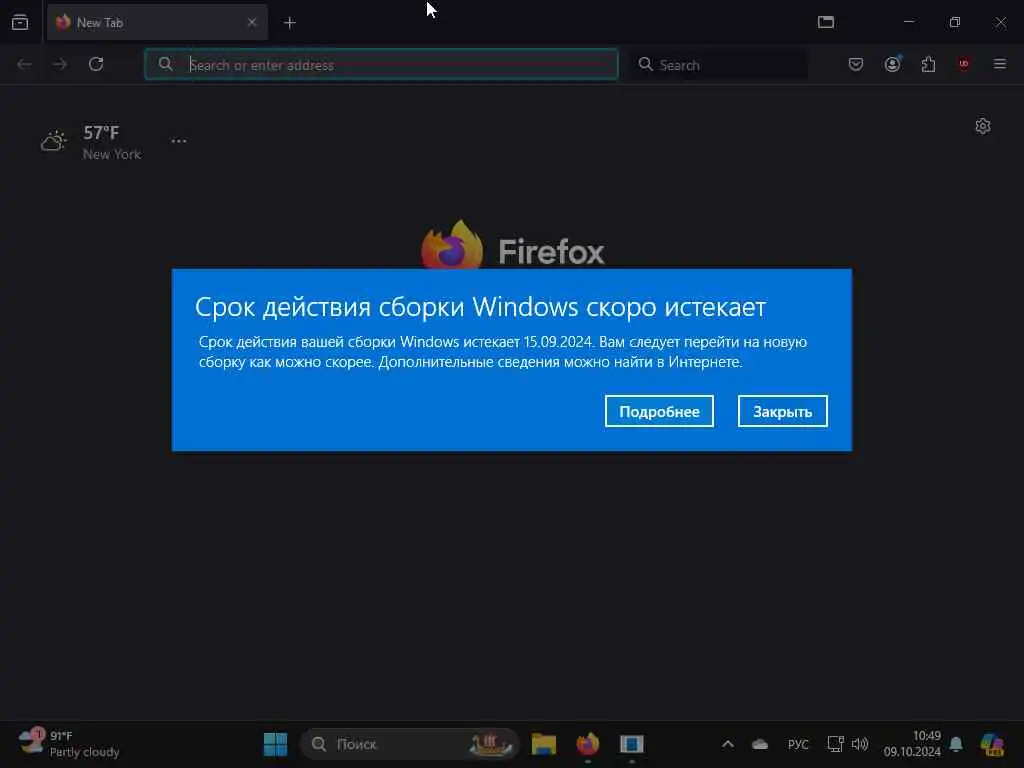Viewport: 1024px width, 768px height.
Task: Go forward one page
Action: (x=59, y=64)
